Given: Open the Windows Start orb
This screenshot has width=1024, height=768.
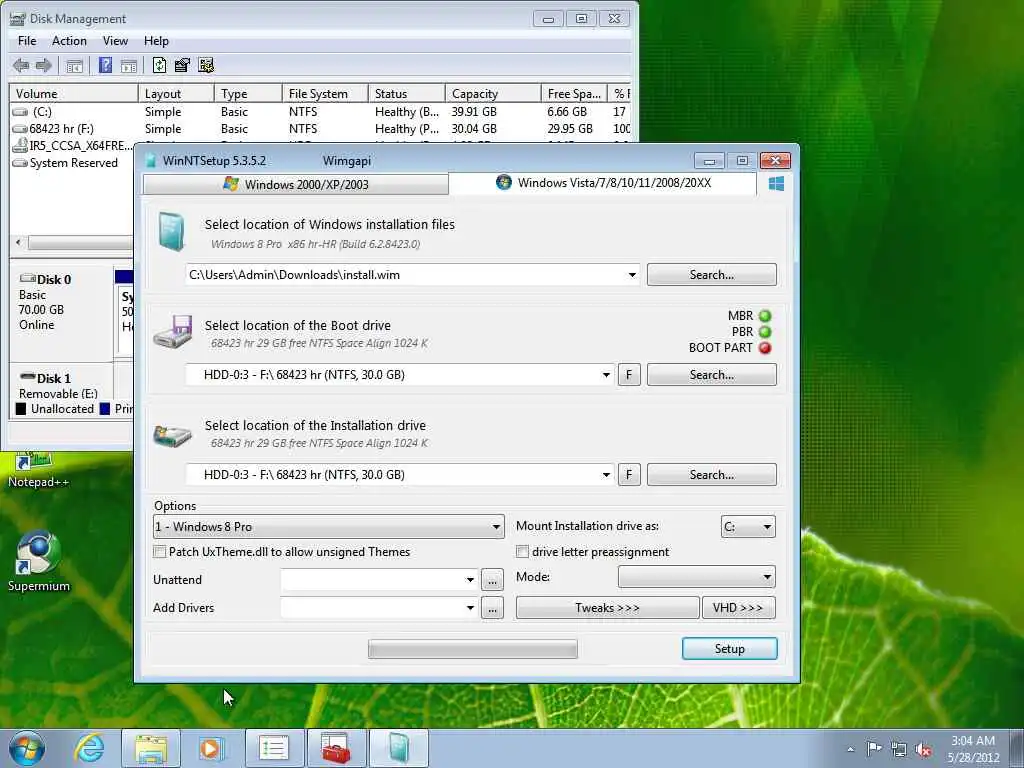Looking at the screenshot, I should pyautogui.click(x=27, y=748).
